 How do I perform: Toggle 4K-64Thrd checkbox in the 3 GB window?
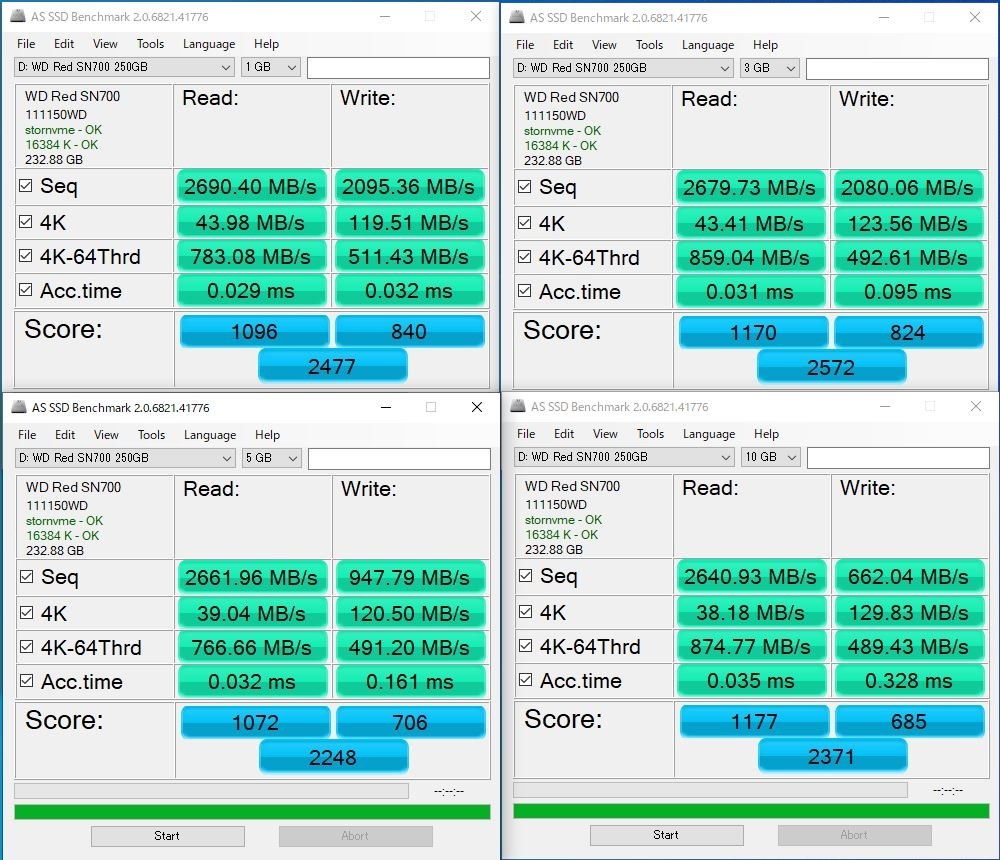524,256
